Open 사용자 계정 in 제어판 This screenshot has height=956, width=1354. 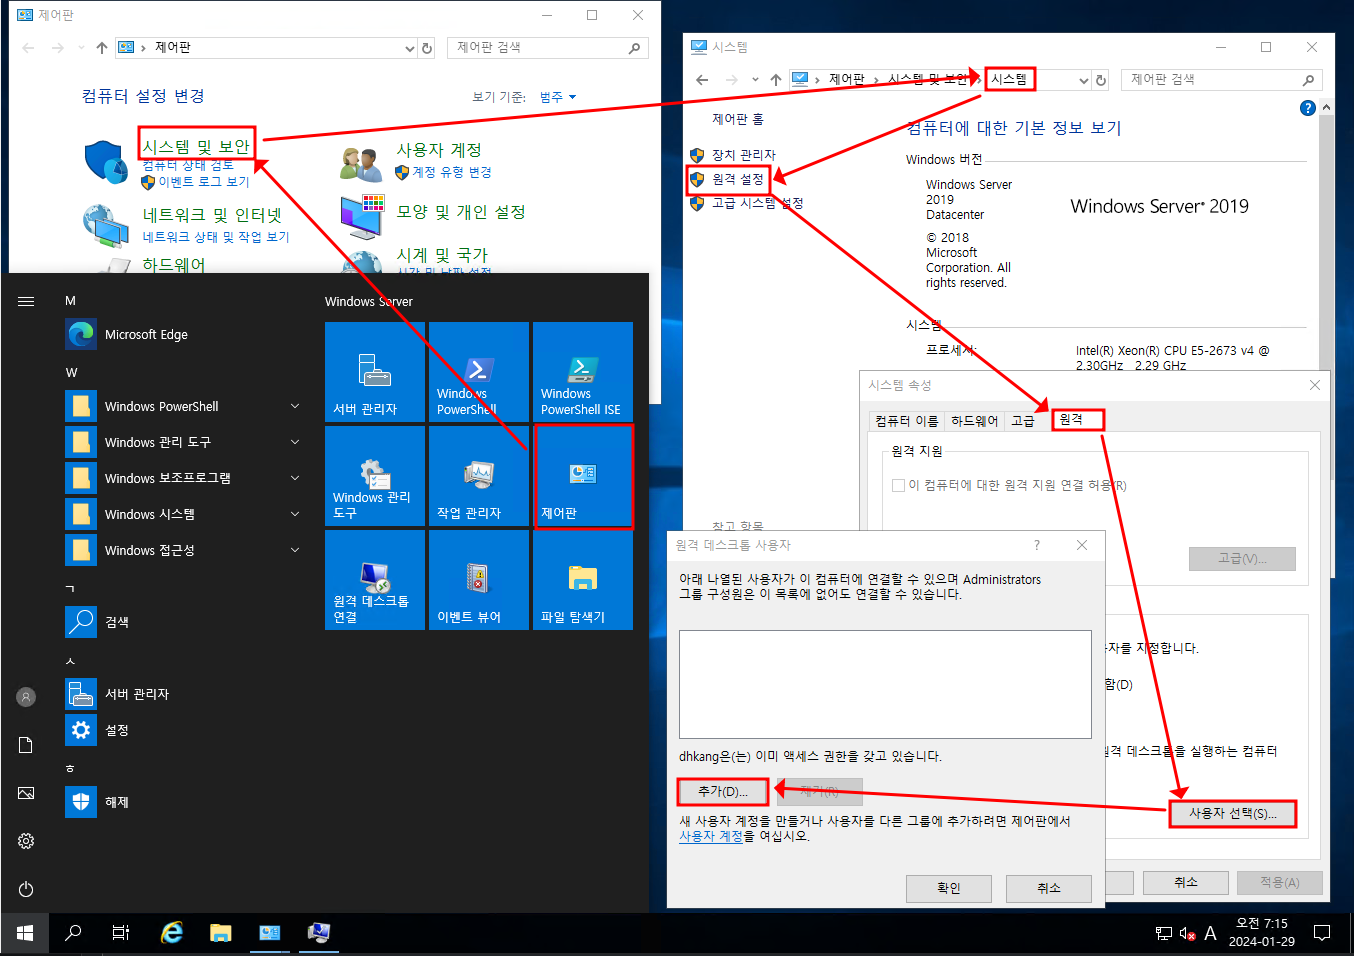coord(439,150)
